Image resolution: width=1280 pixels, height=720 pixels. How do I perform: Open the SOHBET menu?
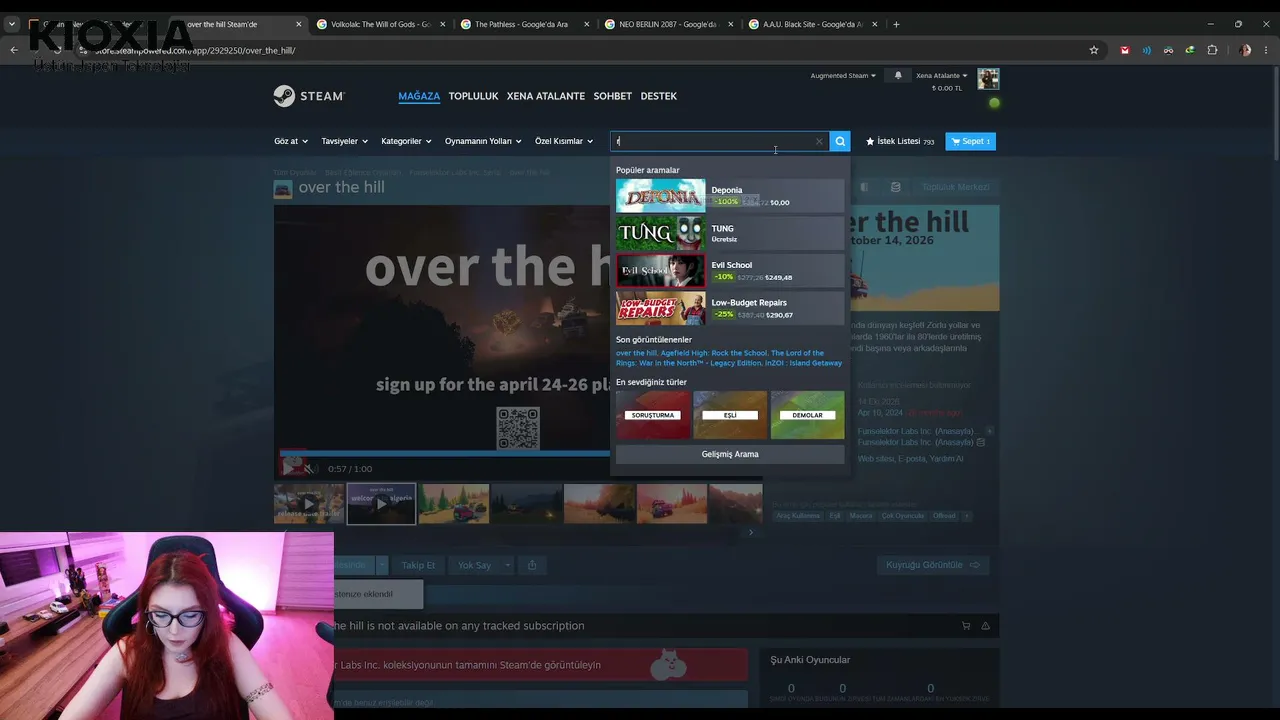coord(613,96)
